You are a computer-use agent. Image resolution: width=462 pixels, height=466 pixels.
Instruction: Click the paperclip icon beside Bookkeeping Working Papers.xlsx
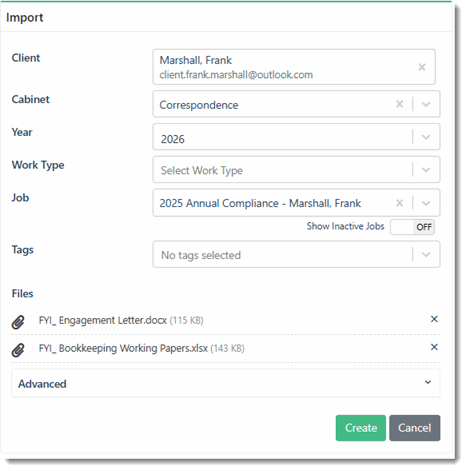(18, 350)
